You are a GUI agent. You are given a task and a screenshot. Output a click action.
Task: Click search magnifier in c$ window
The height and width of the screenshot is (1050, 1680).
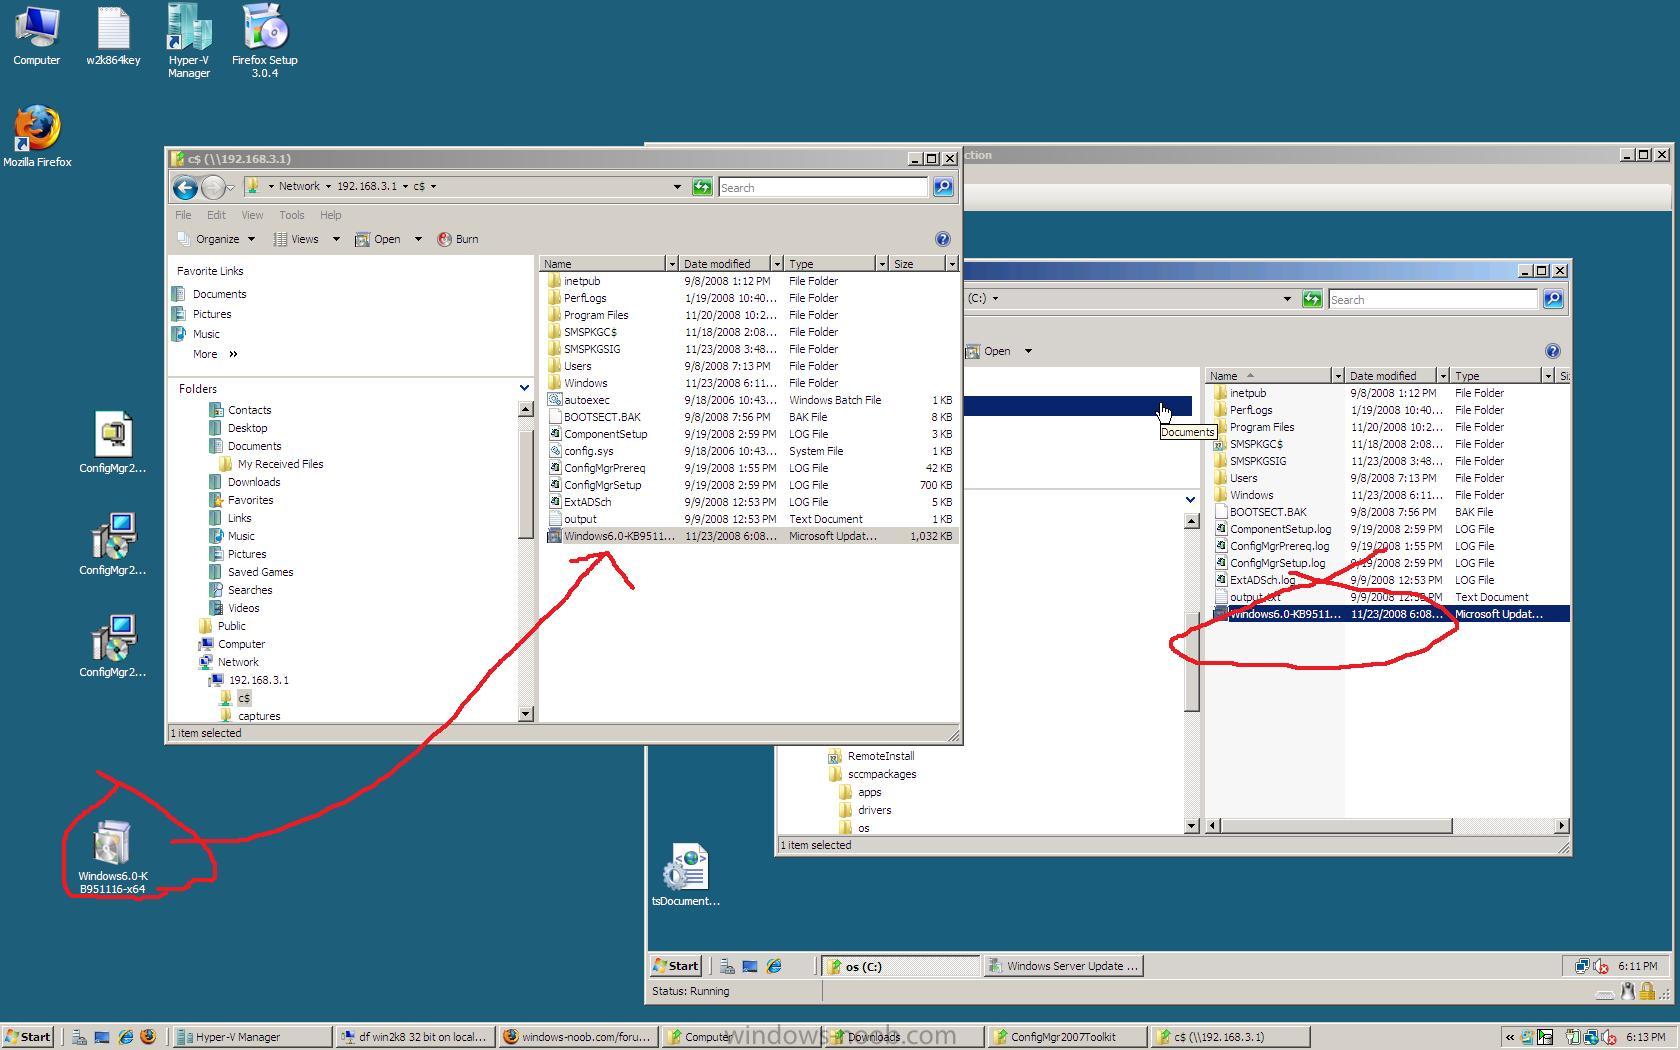click(943, 187)
